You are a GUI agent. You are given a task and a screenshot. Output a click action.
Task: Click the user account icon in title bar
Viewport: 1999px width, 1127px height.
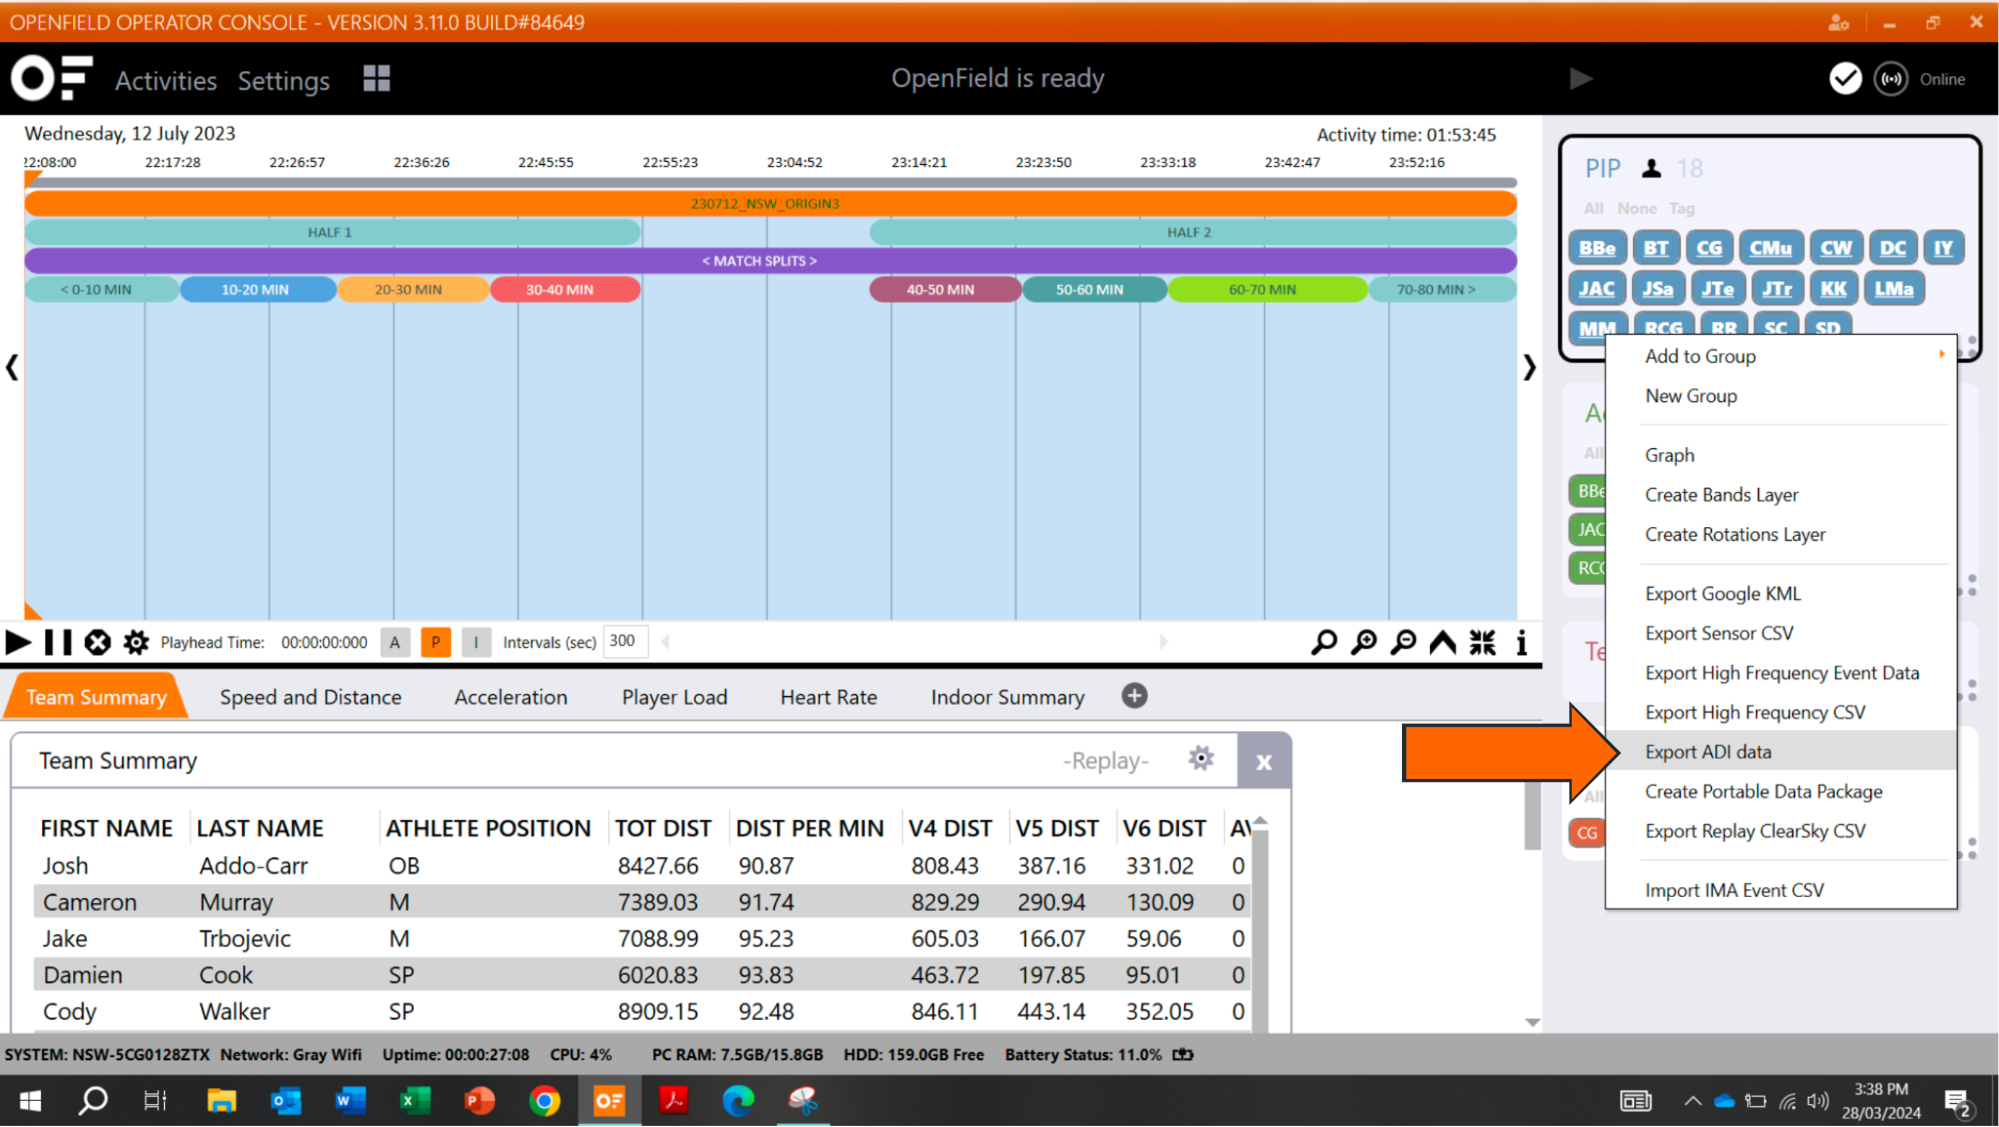pos(1838,22)
